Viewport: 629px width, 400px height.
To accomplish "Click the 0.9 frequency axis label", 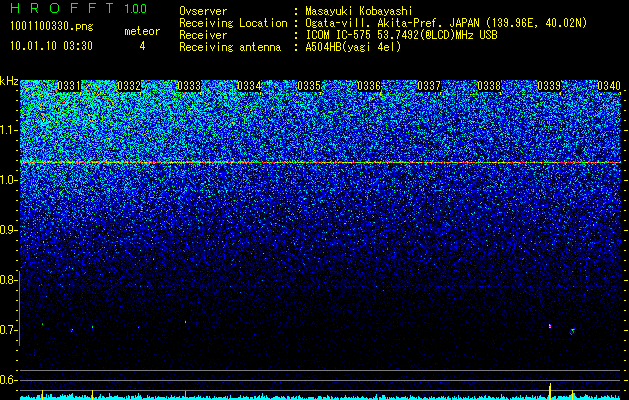I will coord(7,230).
